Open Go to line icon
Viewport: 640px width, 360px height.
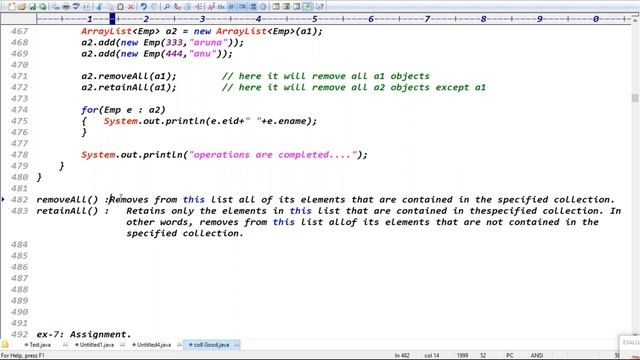198,7
